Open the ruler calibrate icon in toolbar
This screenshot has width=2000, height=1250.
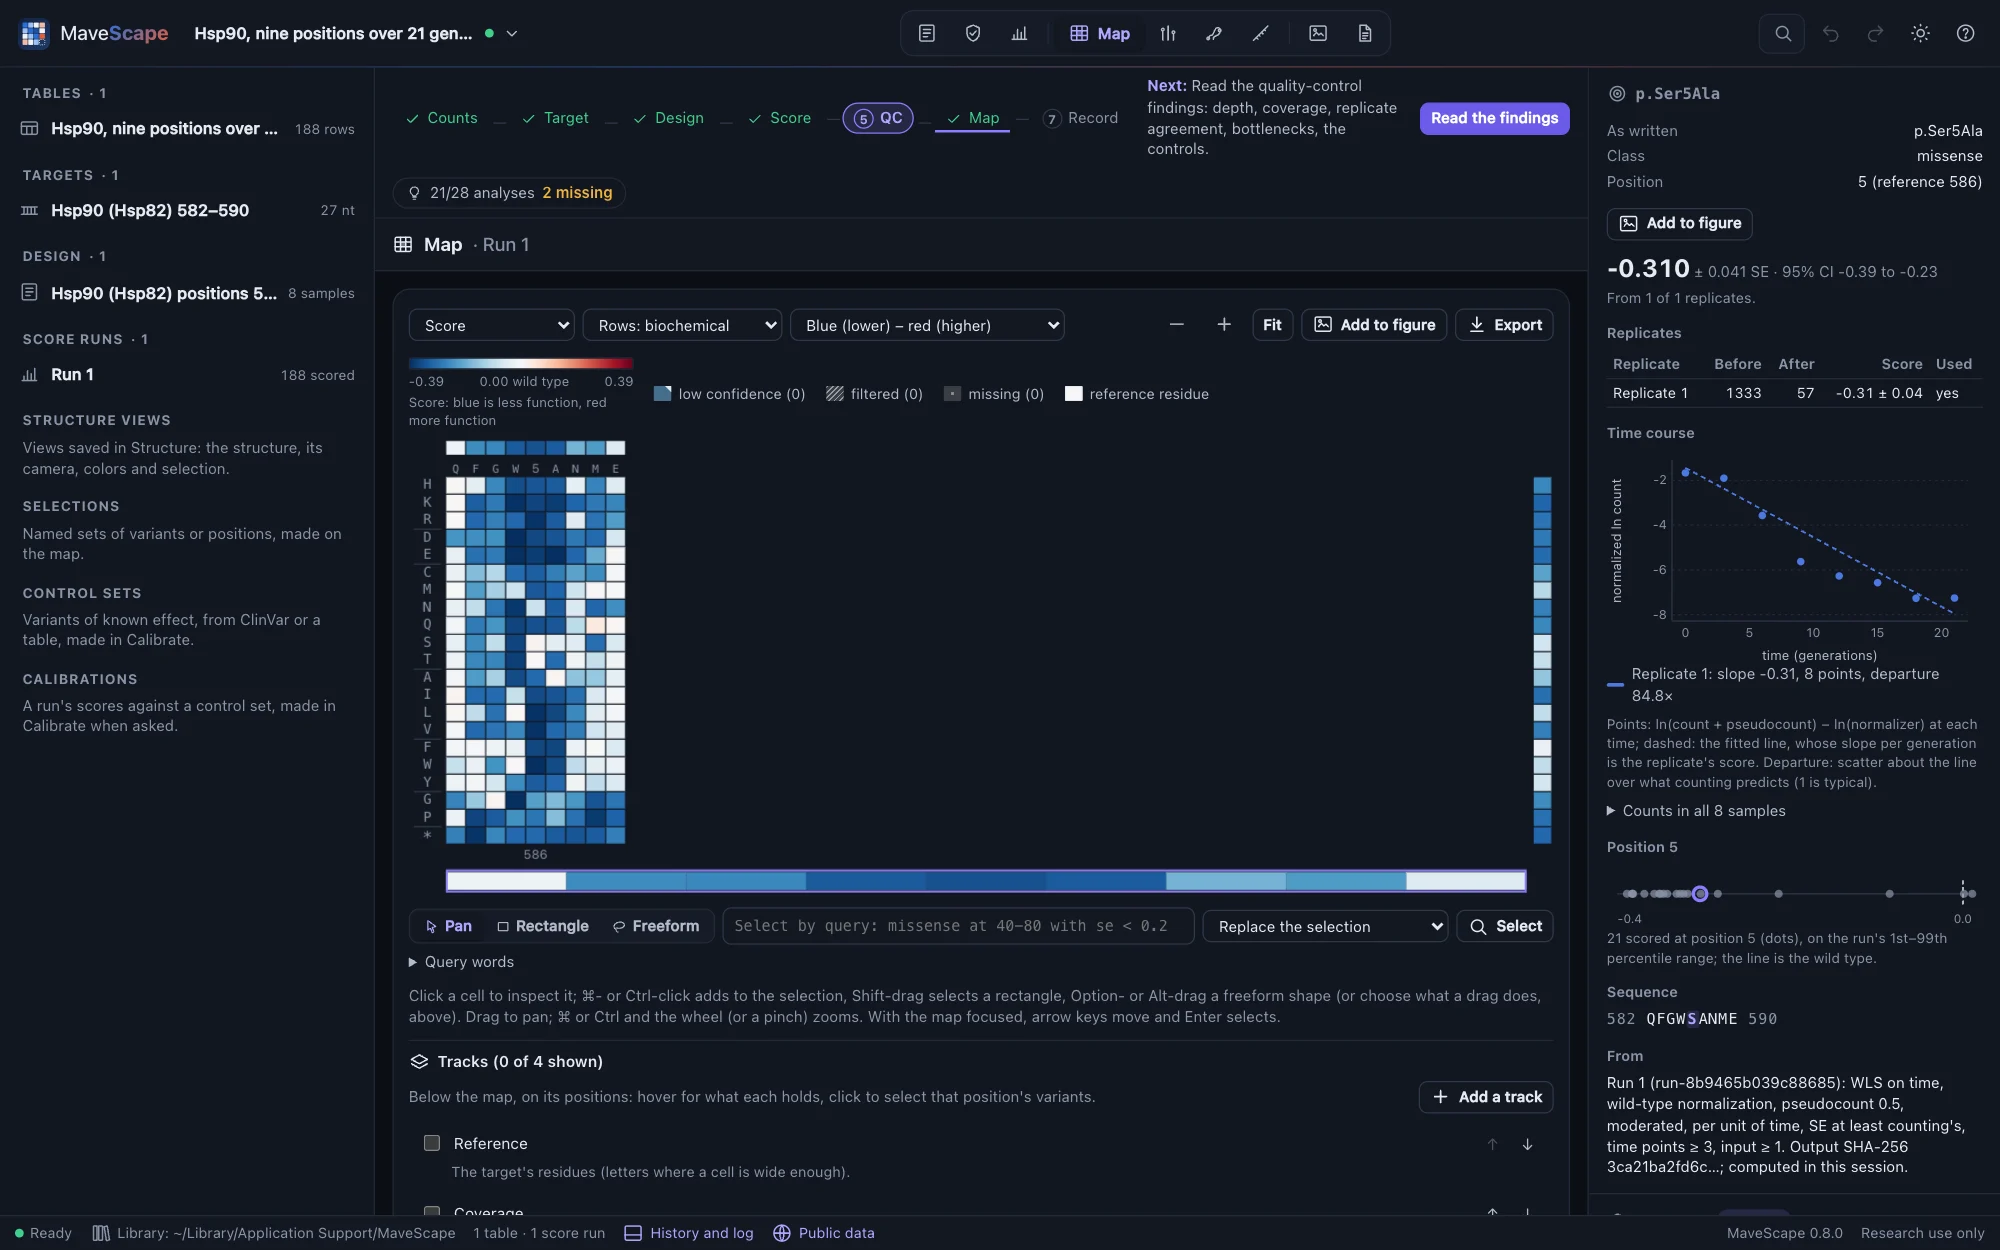tap(1260, 33)
